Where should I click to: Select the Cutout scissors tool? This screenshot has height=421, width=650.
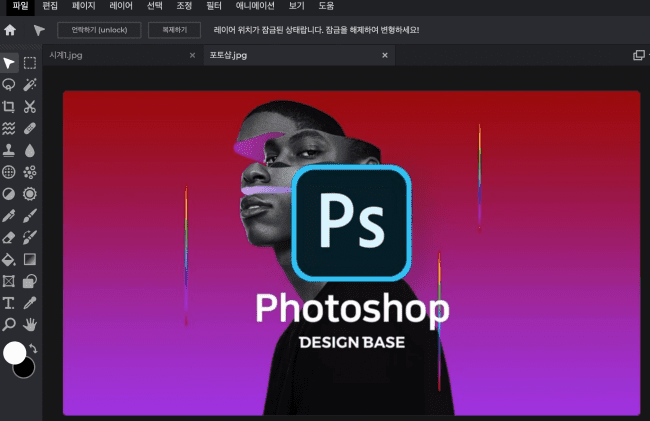tap(30, 106)
